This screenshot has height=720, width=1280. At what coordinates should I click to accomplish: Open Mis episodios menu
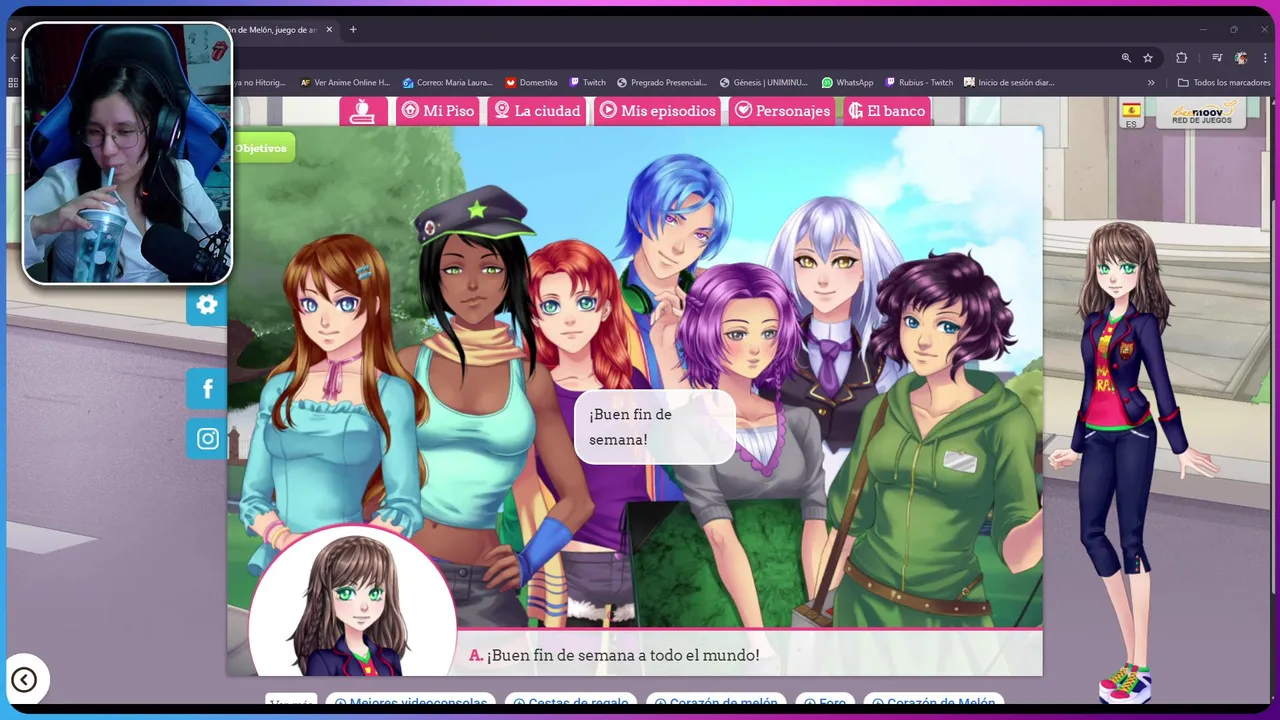[x=658, y=111]
